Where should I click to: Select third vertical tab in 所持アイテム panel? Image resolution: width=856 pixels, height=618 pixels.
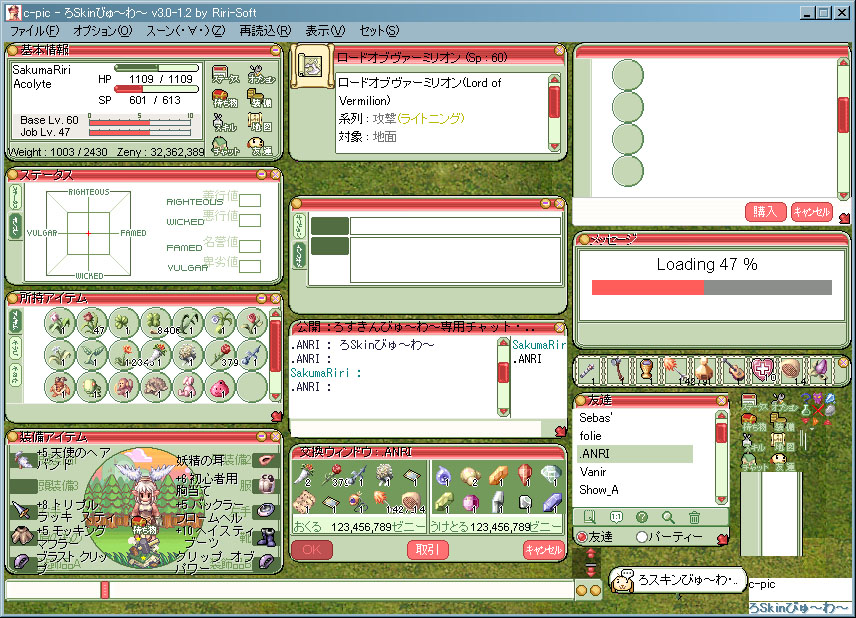pos(15,373)
